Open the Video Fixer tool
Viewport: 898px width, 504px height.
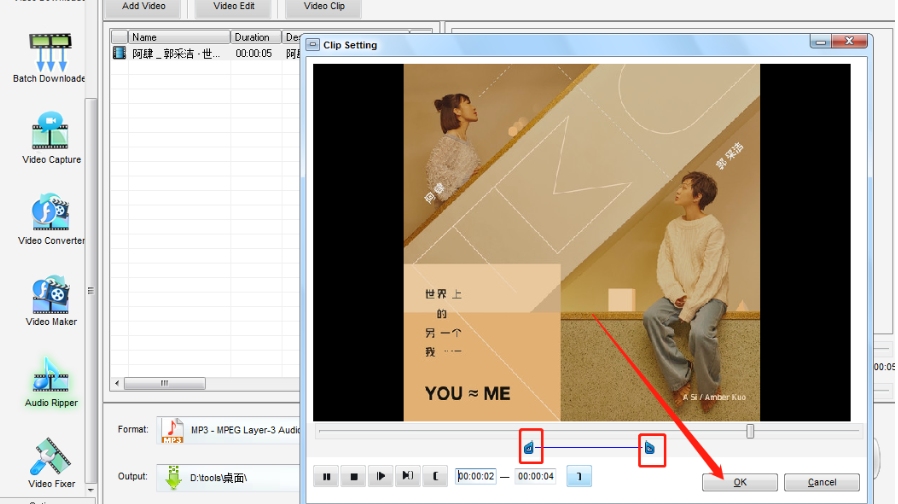coord(51,463)
